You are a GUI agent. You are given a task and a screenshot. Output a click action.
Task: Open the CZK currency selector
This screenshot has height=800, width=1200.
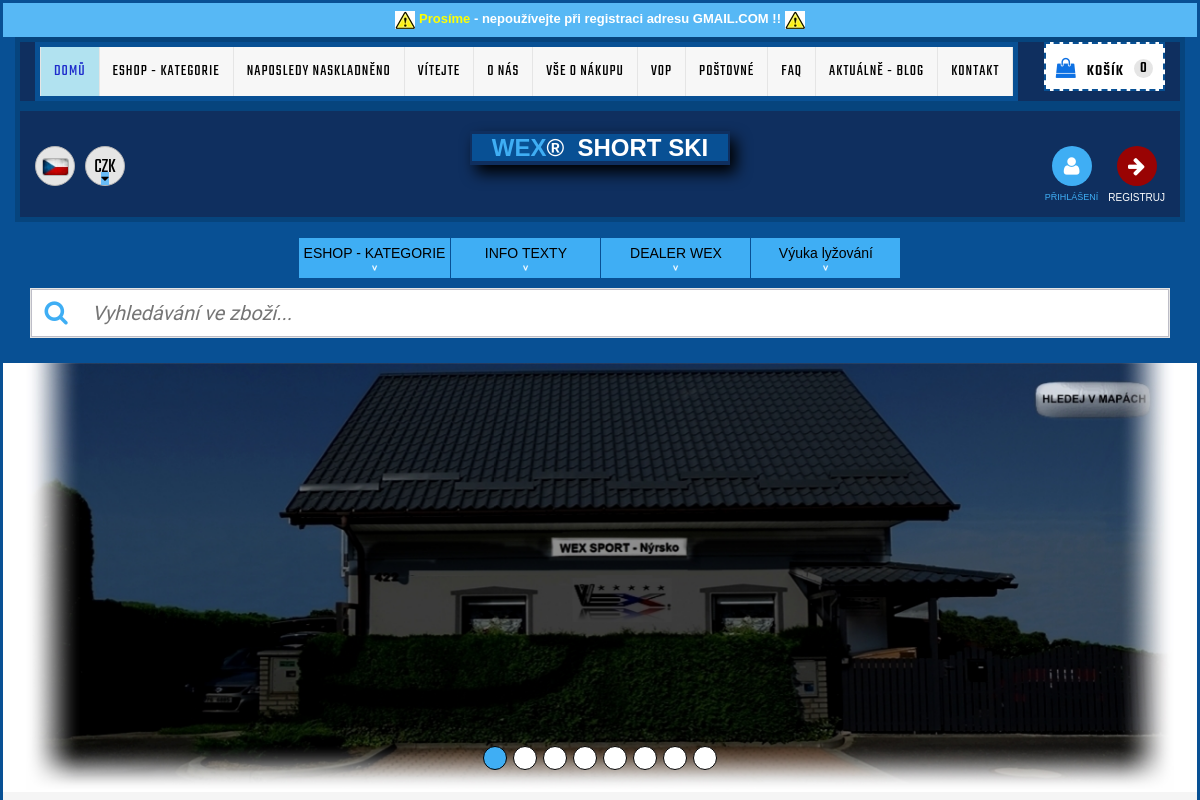click(105, 166)
